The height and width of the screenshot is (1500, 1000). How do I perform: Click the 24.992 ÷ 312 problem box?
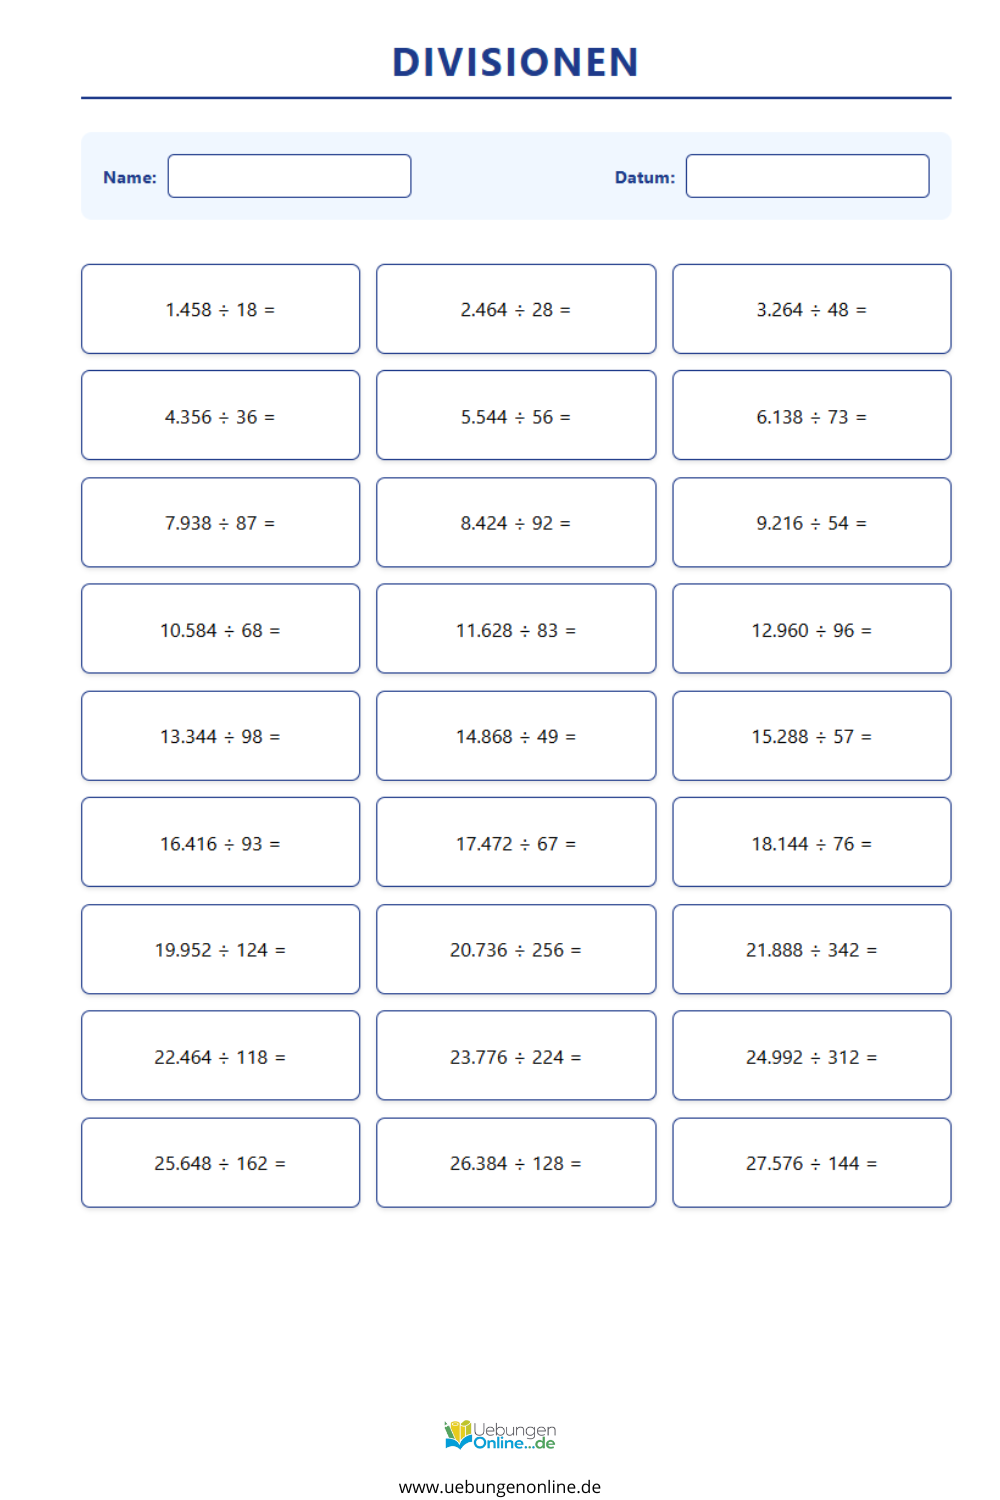(812, 1056)
